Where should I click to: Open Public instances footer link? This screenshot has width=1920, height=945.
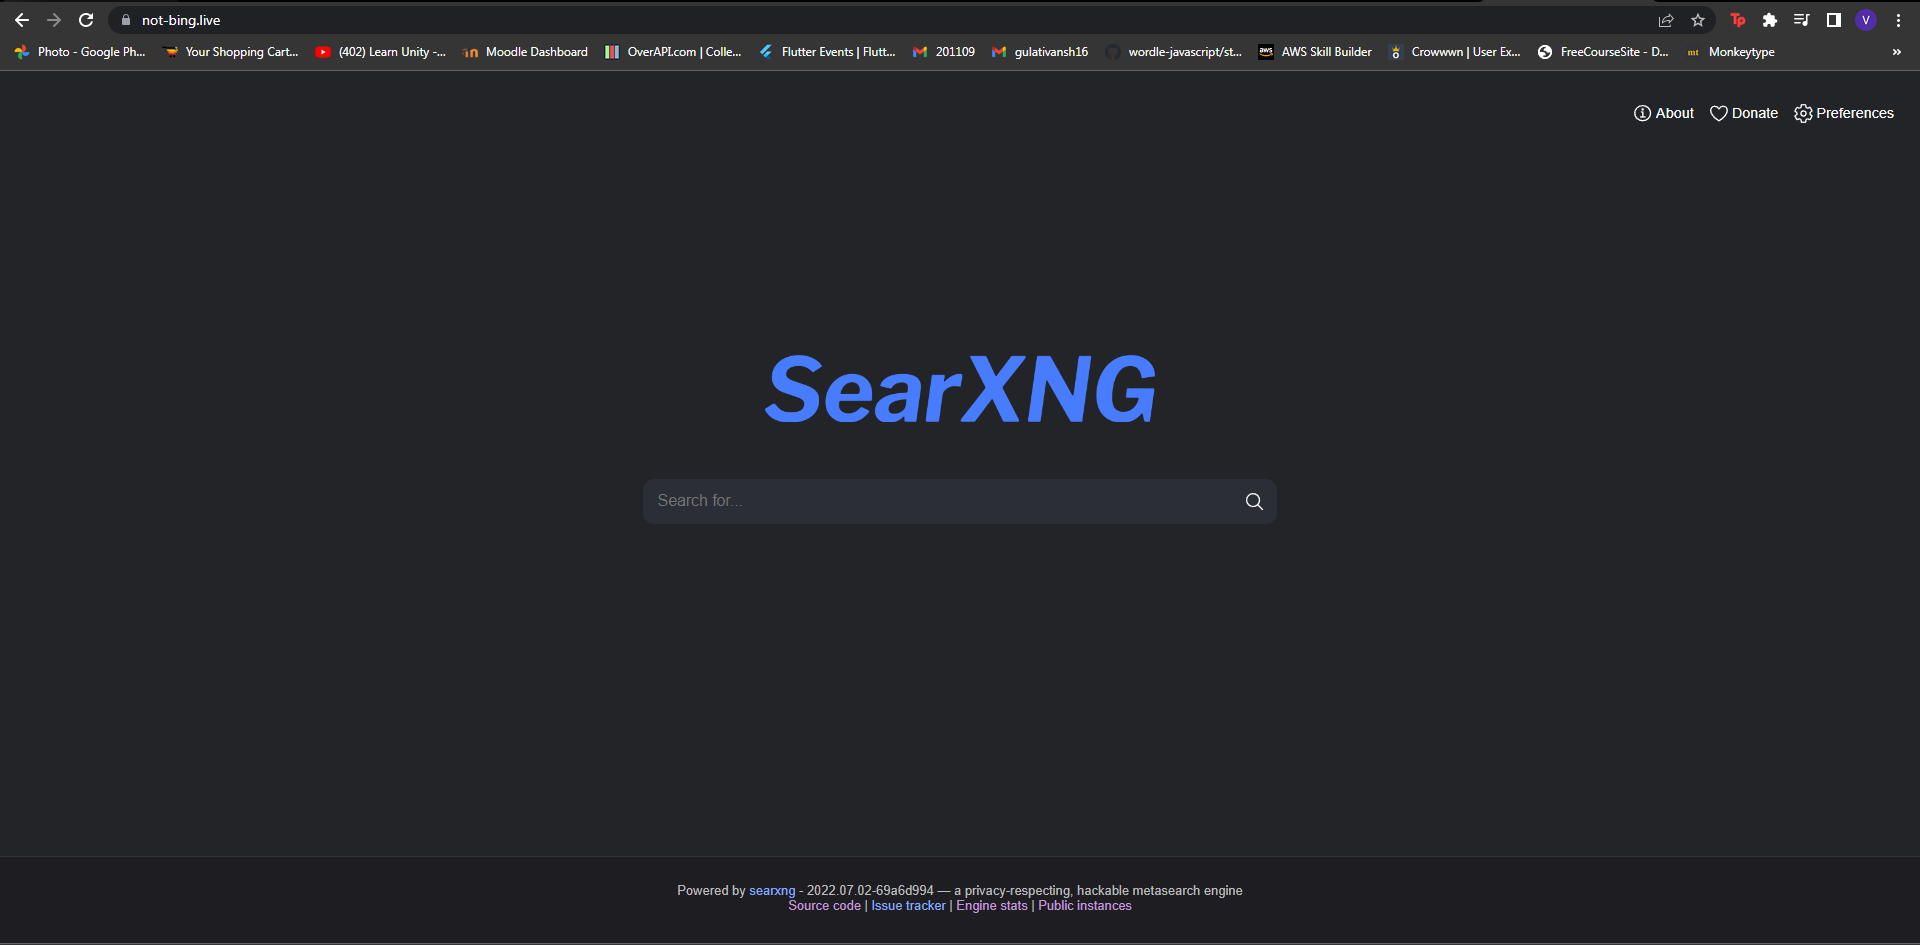click(1085, 905)
